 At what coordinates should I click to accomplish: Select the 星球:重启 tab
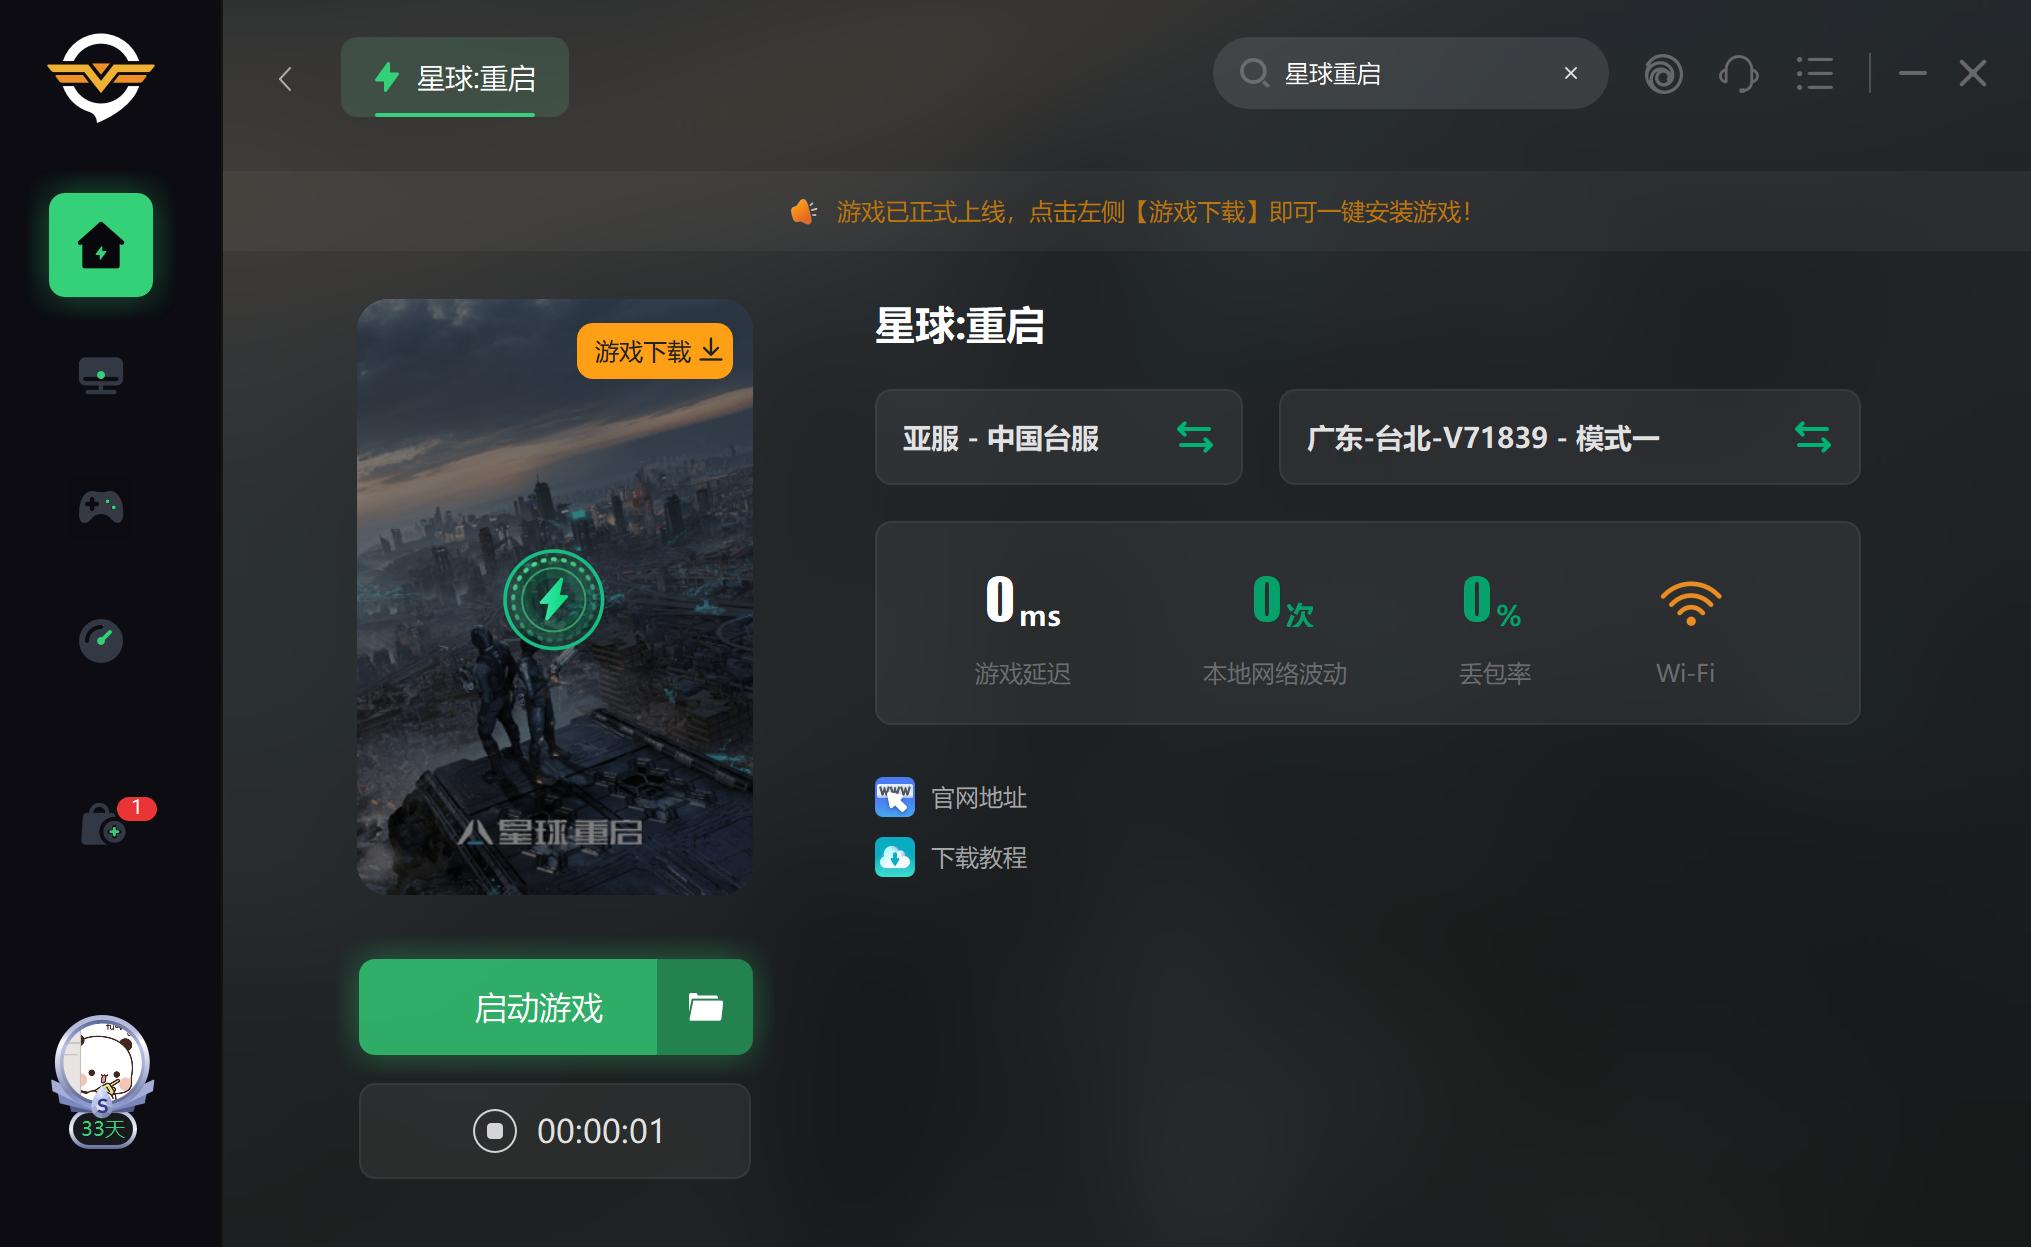point(454,77)
